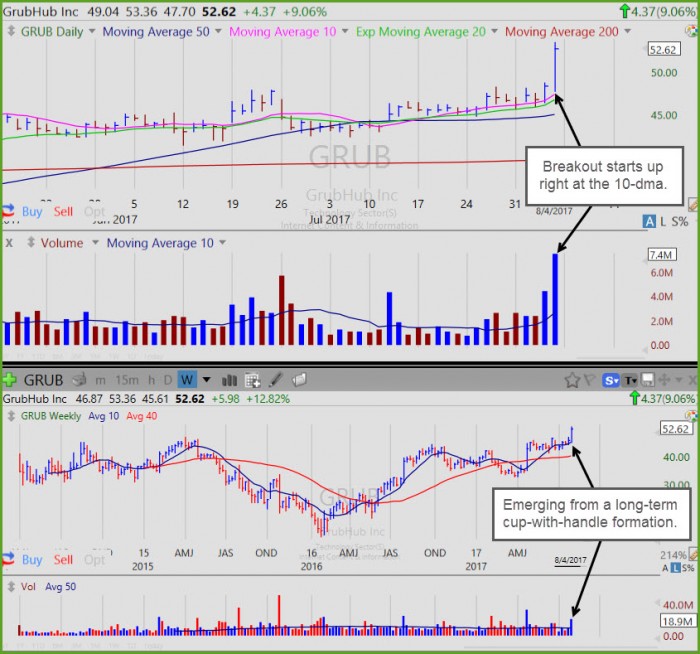Open timeframe dropdown arrow next to W

tap(206, 380)
